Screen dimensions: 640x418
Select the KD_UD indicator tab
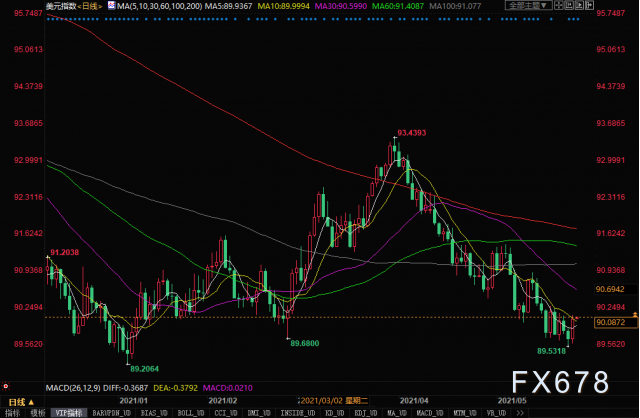point(335,413)
